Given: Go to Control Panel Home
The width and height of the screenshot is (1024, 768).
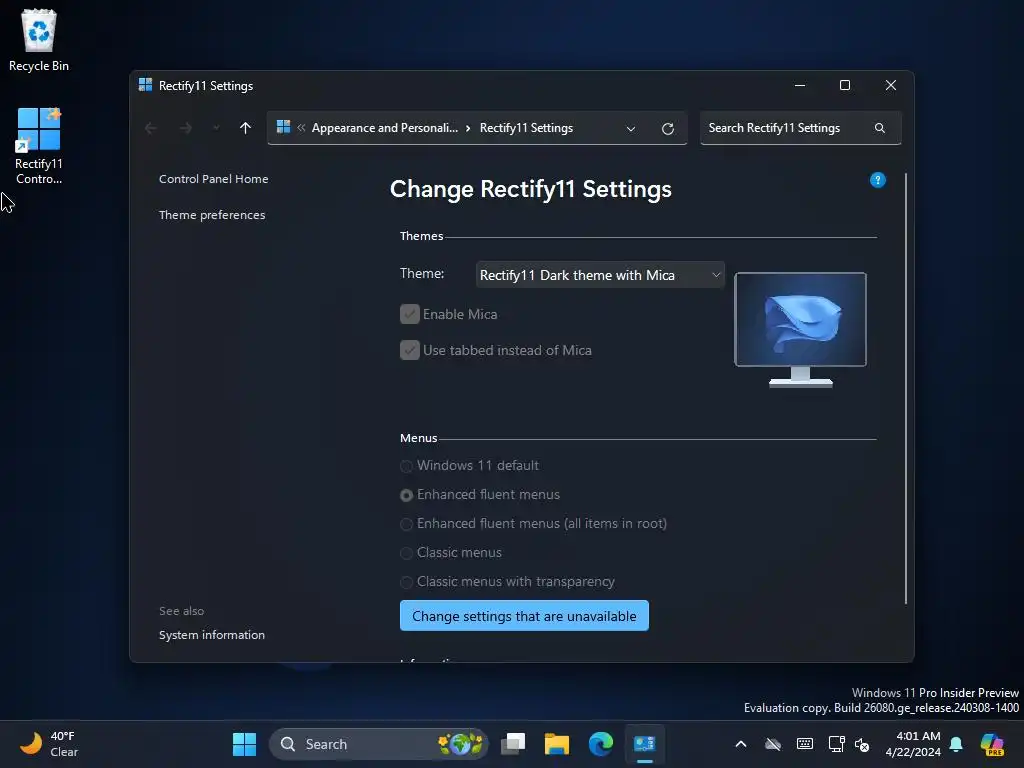Looking at the screenshot, I should point(214,179).
